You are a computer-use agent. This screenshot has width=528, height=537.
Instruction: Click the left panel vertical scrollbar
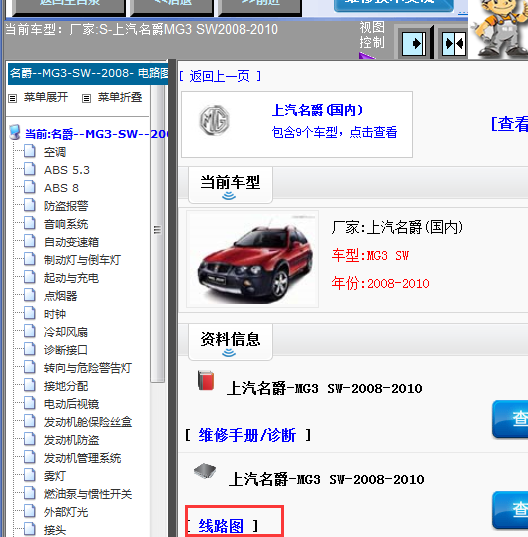[158, 234]
